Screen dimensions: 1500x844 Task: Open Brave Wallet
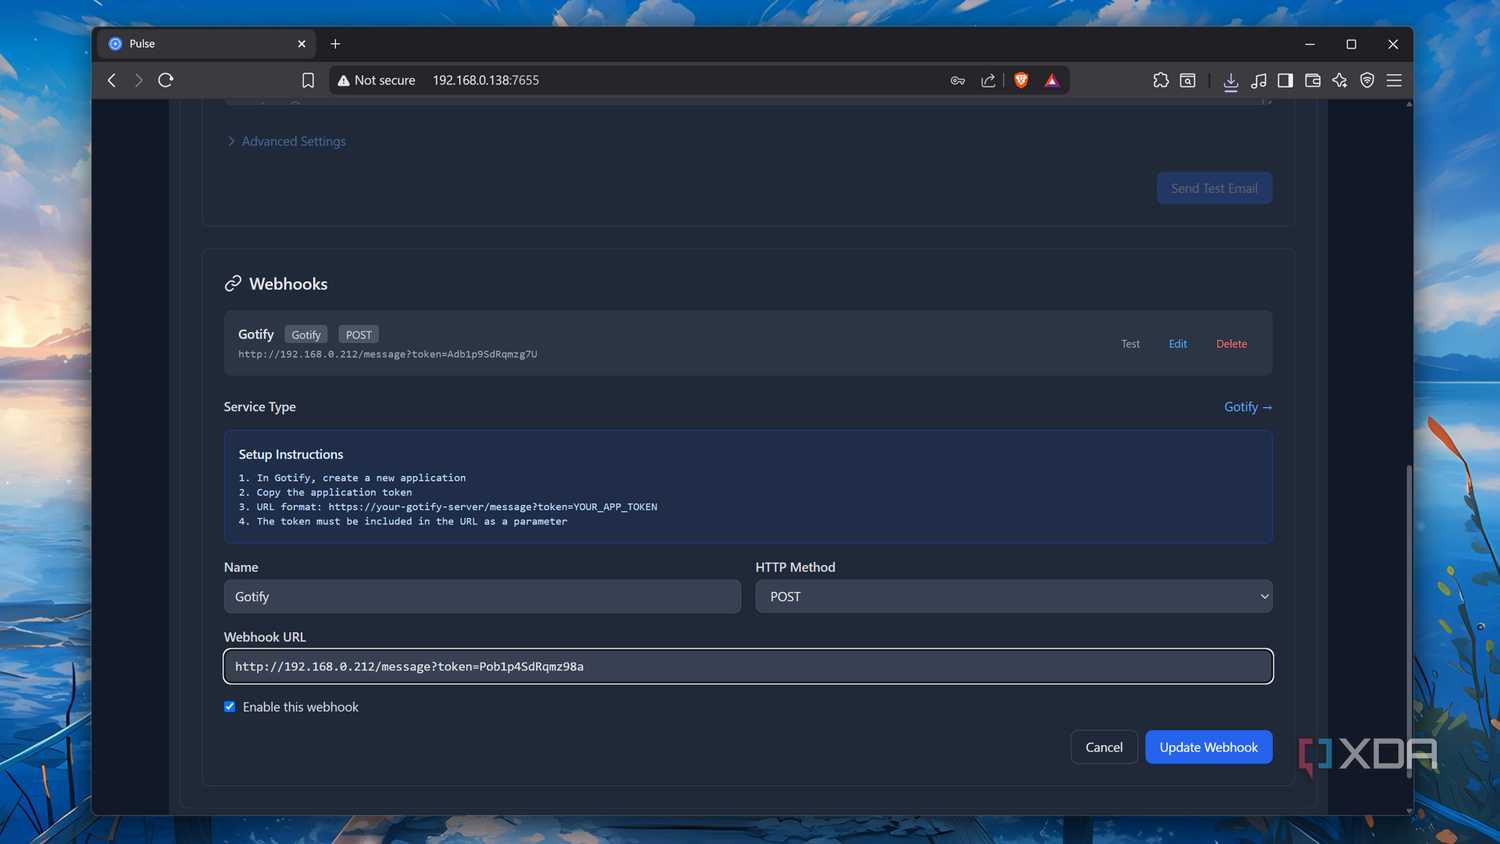pyautogui.click(x=1313, y=80)
